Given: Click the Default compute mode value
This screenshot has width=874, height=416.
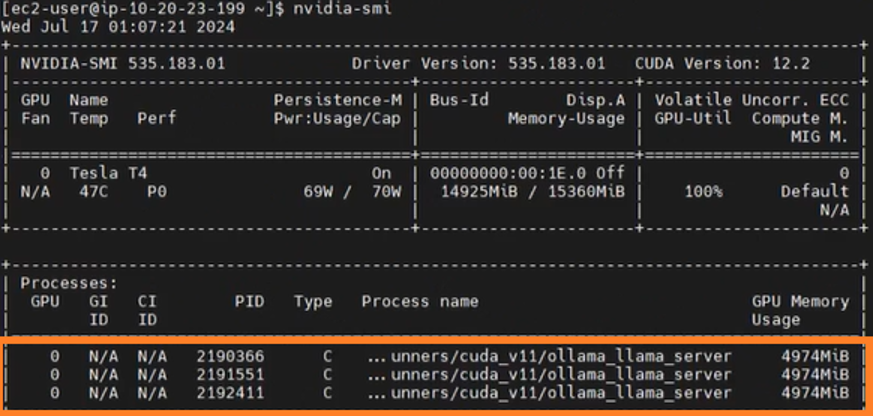Looking at the screenshot, I should (815, 192).
